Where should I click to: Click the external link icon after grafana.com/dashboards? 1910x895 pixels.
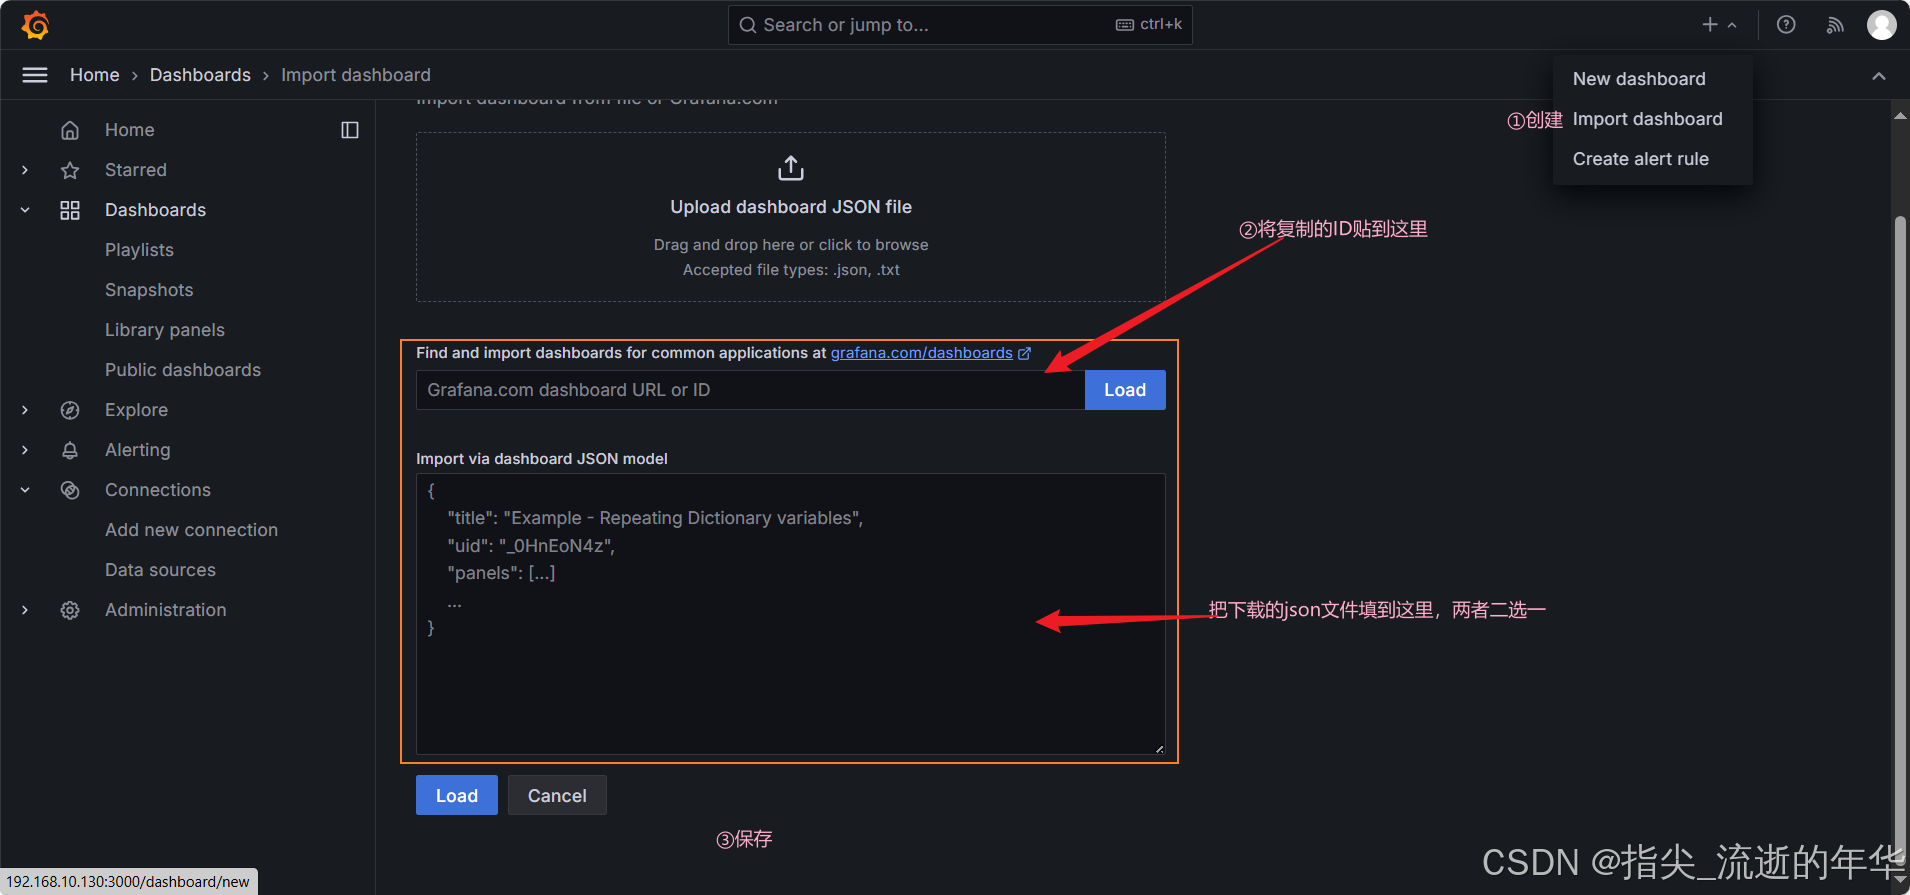click(x=1024, y=353)
